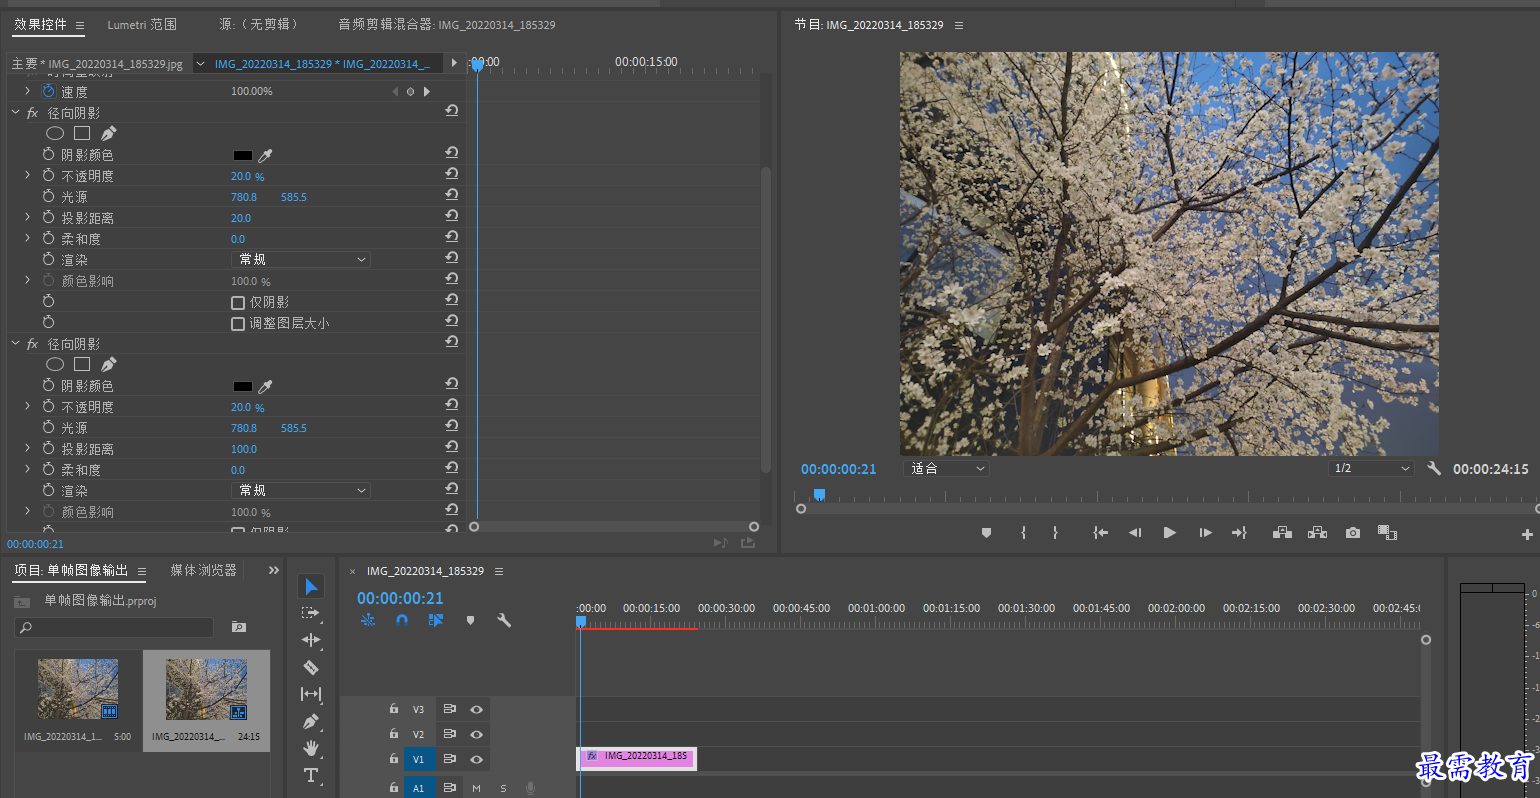The height and width of the screenshot is (798, 1540).
Task: Open the 1/2 playback resolution dropdown
Action: (x=1372, y=468)
